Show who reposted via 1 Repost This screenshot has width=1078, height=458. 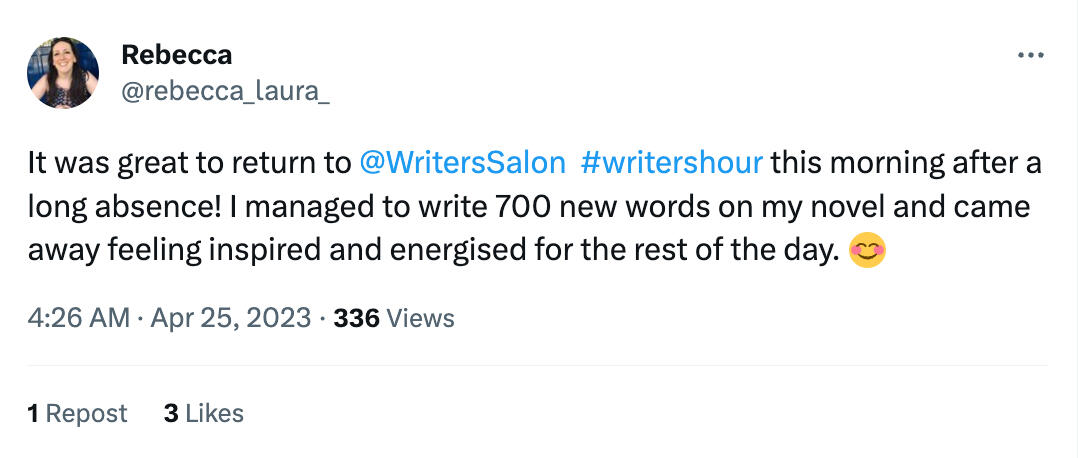click(78, 413)
